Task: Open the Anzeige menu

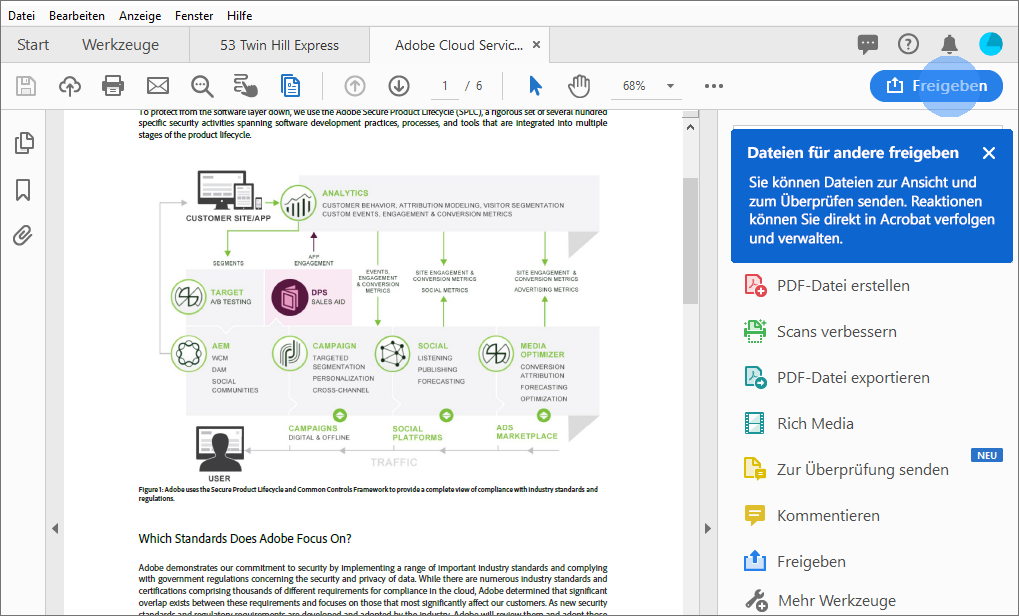Action: pyautogui.click(x=140, y=15)
